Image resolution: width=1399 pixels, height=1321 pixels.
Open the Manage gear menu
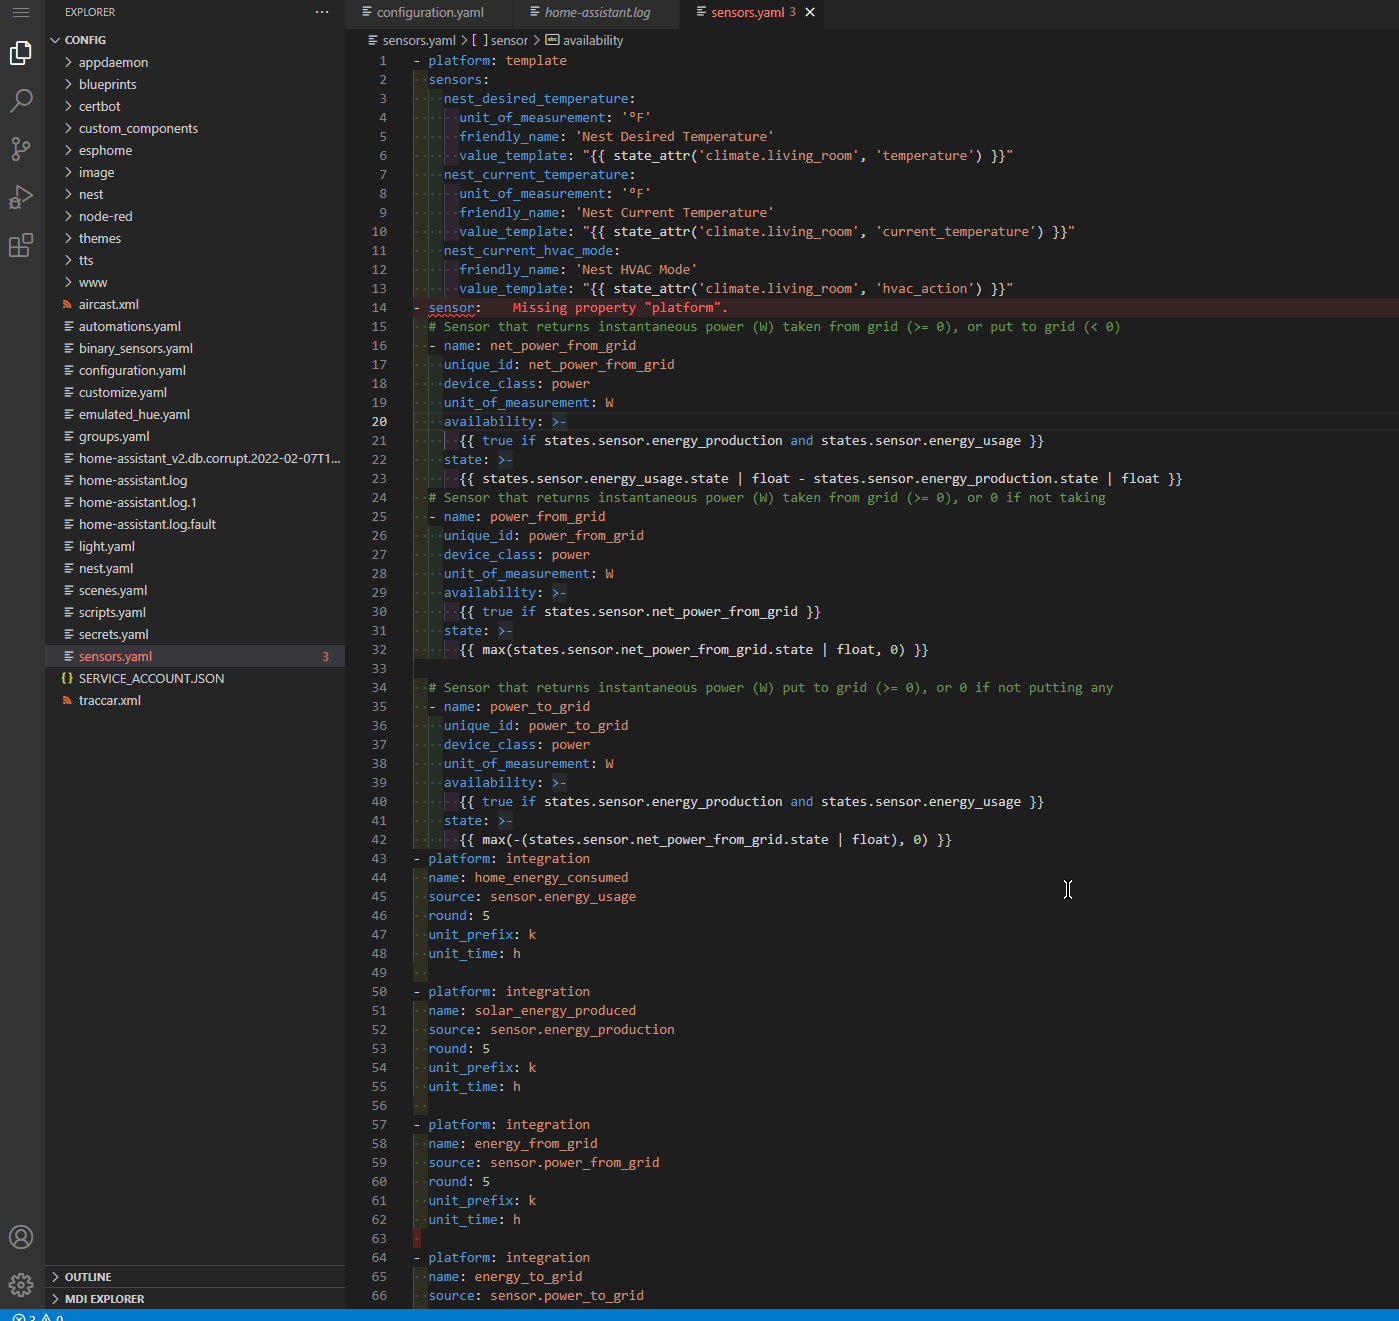tap(21, 1284)
